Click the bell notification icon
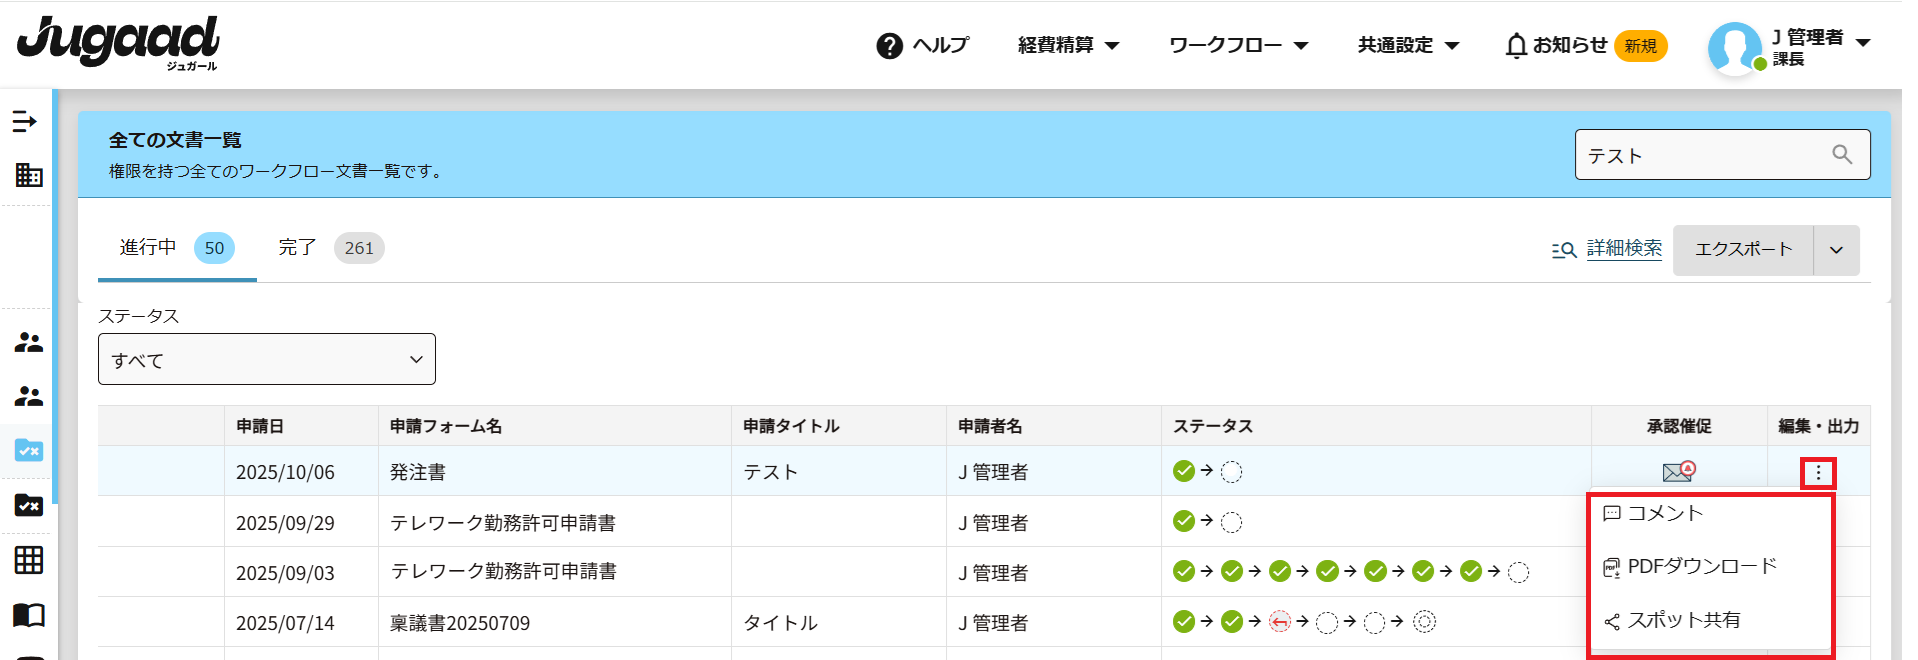Image resolution: width=1918 pixels, height=660 pixels. pos(1516,46)
